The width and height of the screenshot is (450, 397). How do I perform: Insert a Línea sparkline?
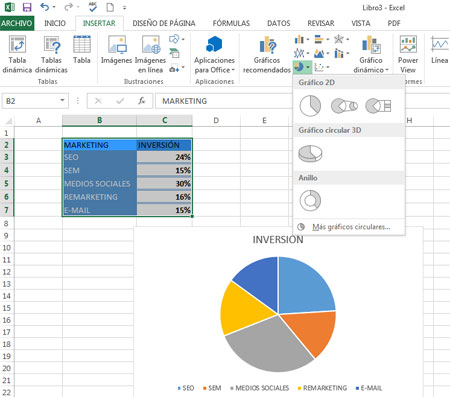pos(439,50)
